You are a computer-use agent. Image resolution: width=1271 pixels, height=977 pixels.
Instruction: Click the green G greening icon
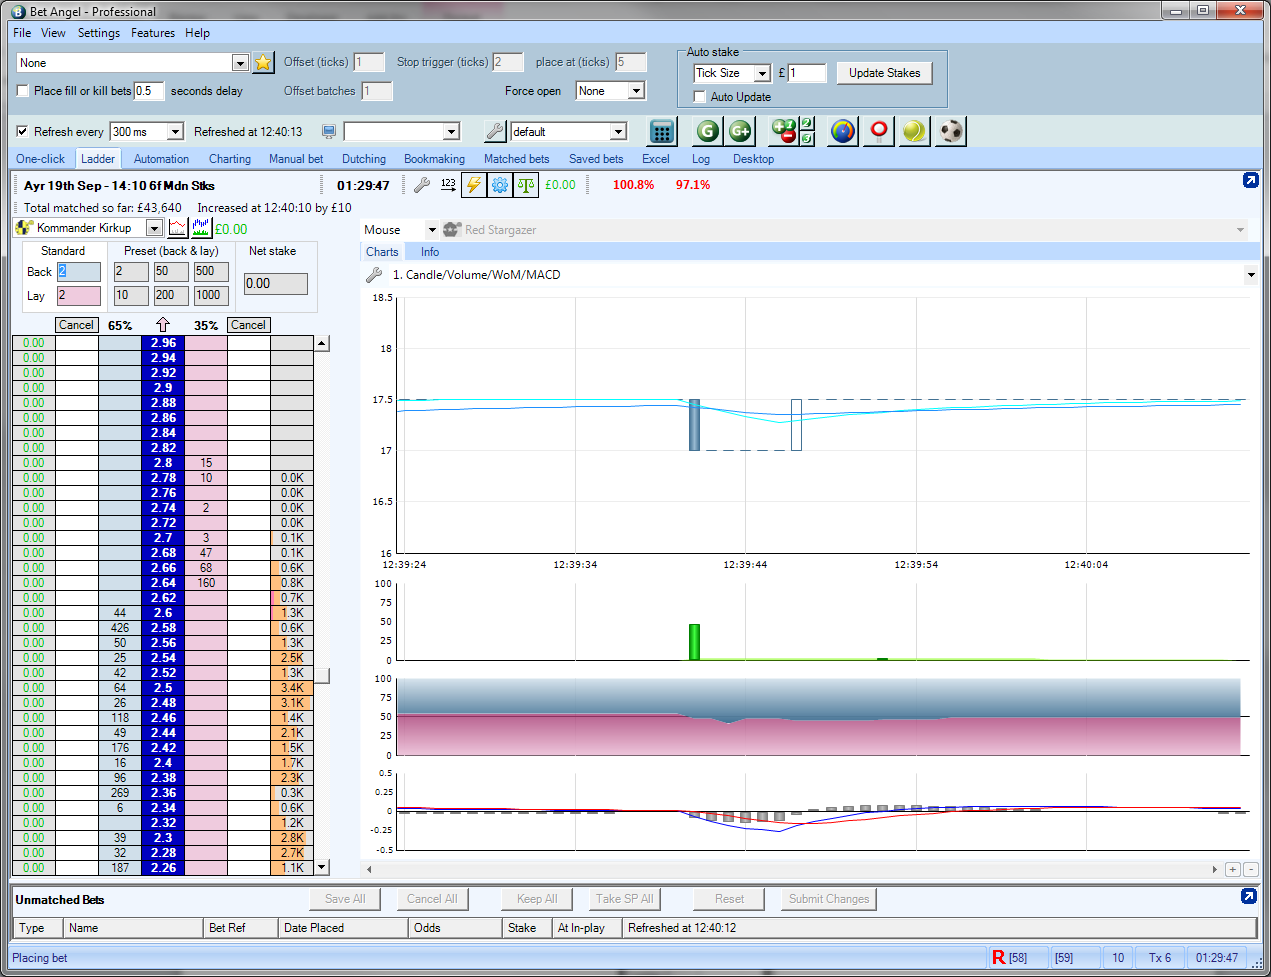708,131
